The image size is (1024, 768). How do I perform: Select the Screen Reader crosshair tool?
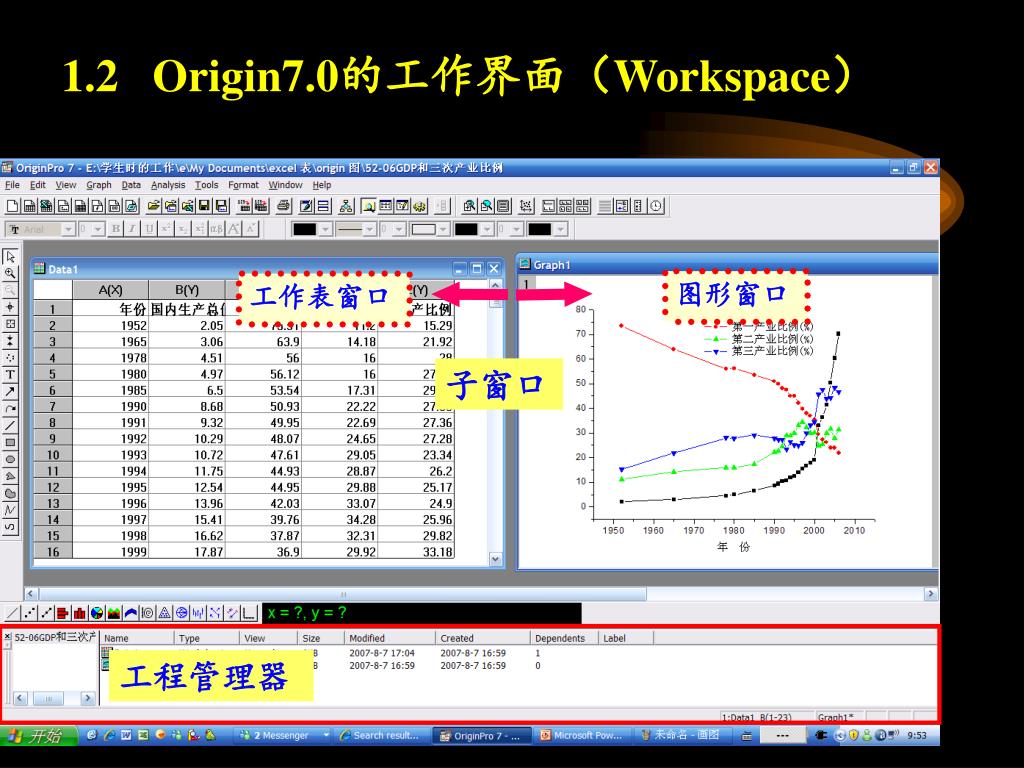tap(10, 307)
